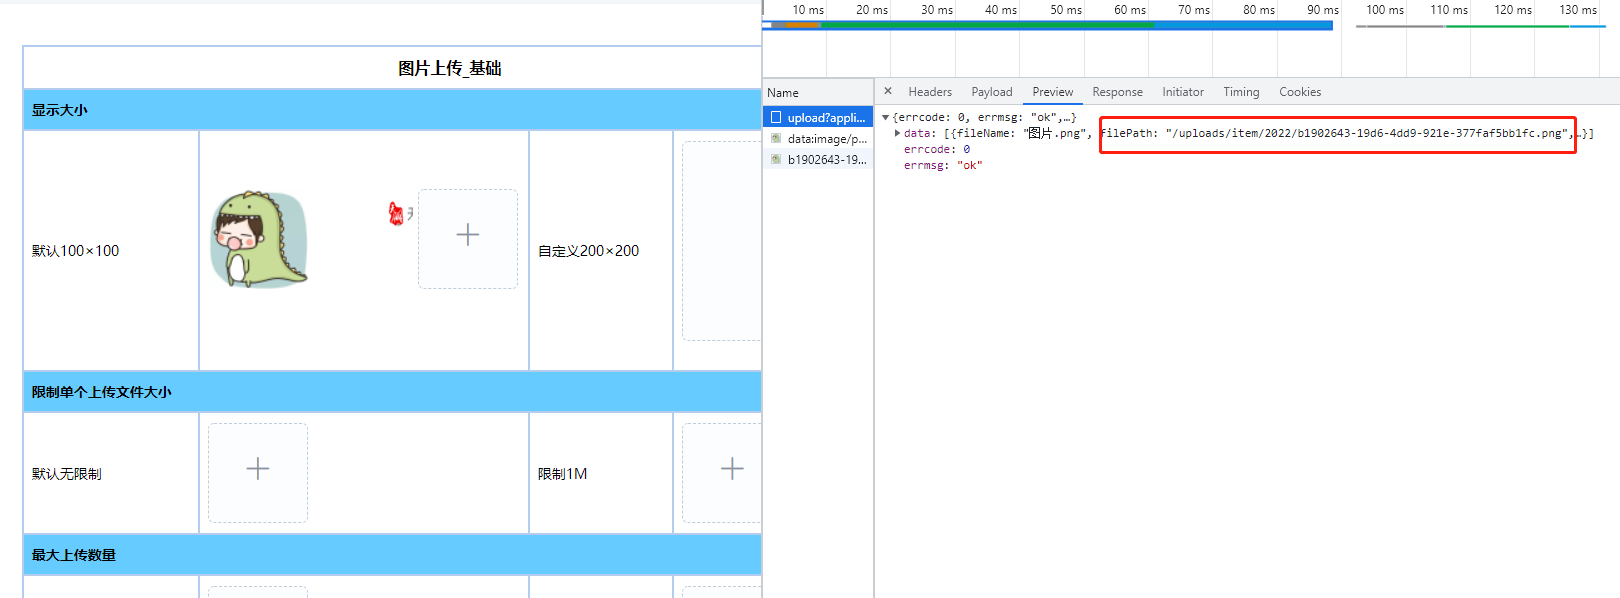Click the document icon of upload request
The width and height of the screenshot is (1620, 598).
[776, 117]
